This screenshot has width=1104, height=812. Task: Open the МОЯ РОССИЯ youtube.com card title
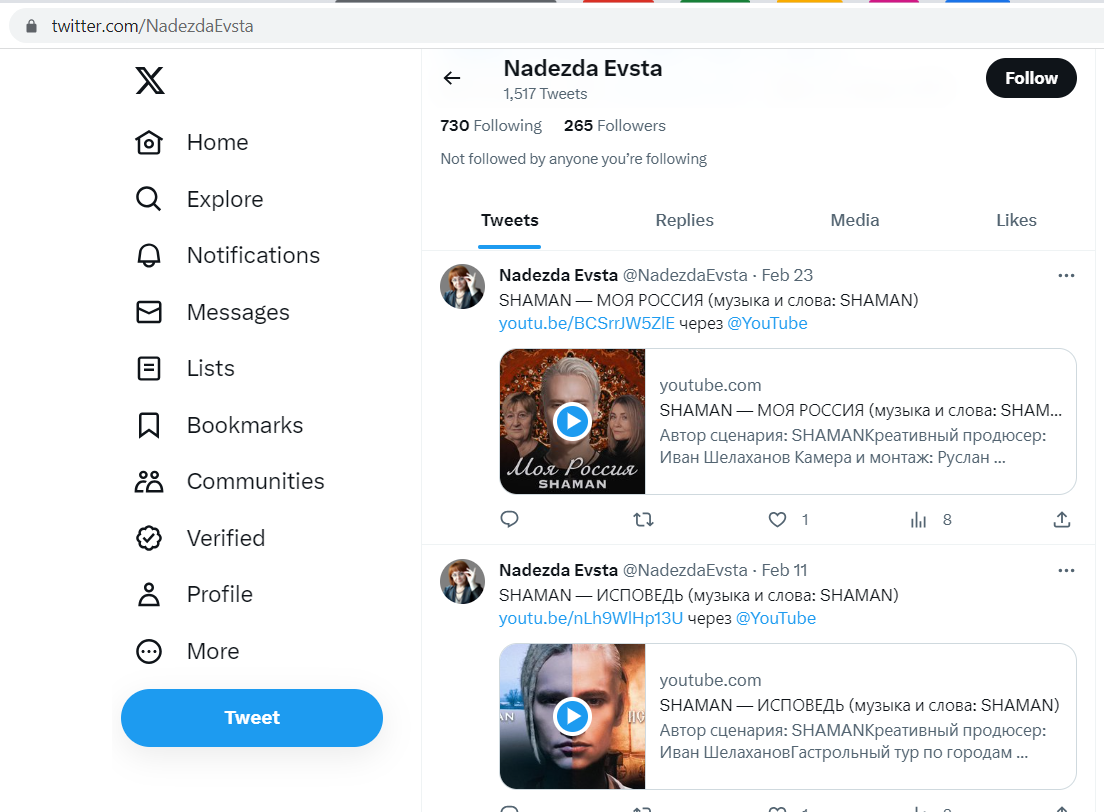[x=860, y=410]
